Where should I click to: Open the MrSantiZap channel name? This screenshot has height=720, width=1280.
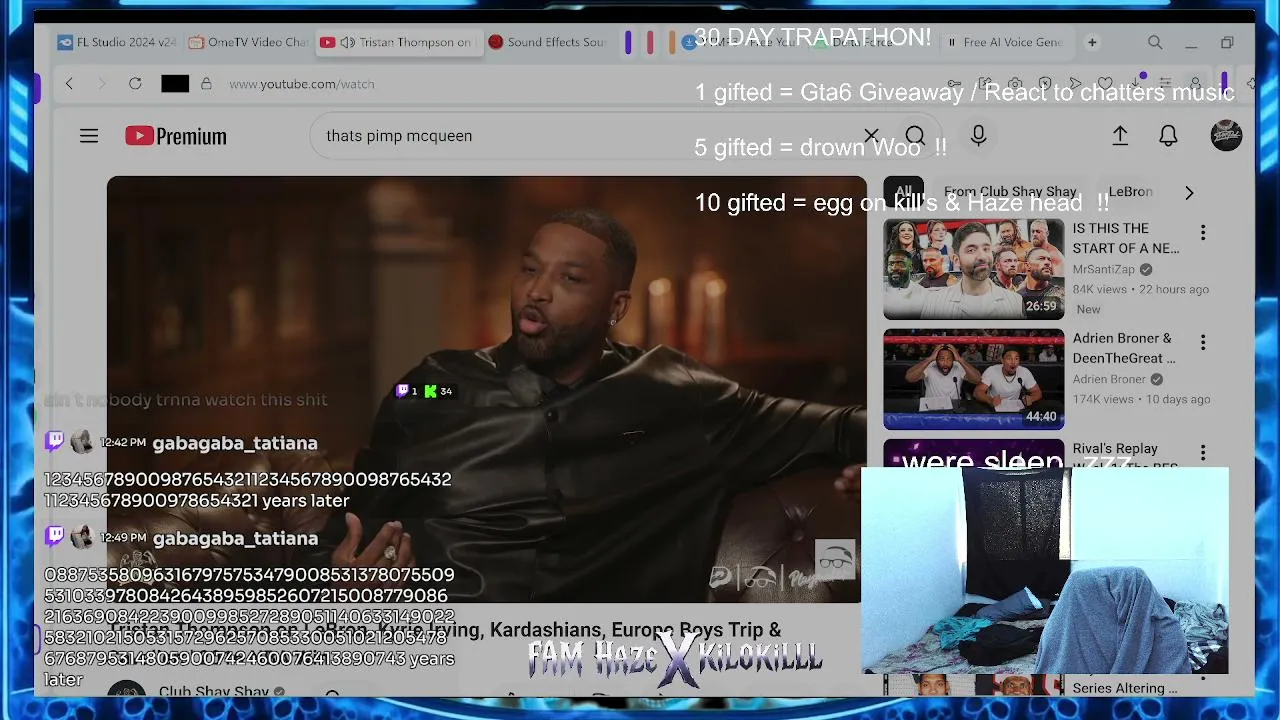pyautogui.click(x=1104, y=269)
